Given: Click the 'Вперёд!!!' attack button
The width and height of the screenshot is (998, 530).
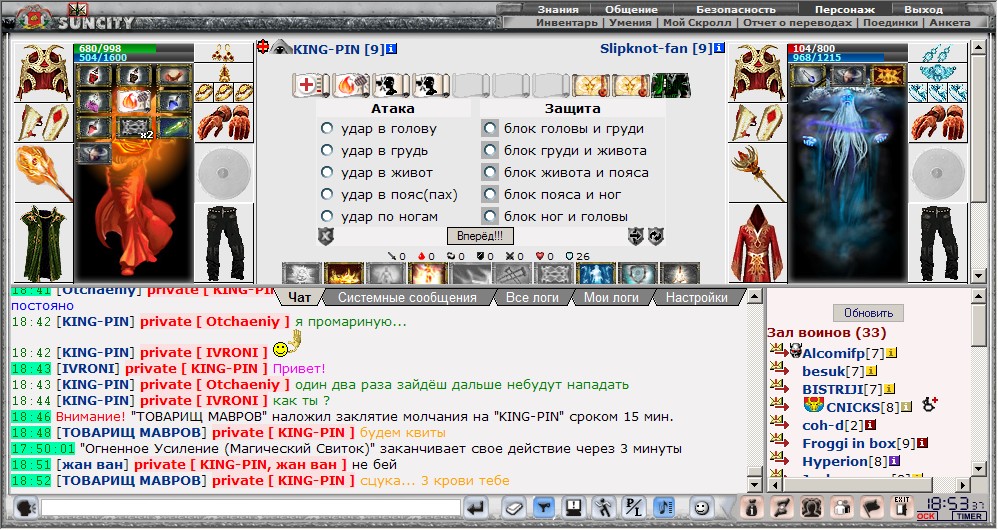Looking at the screenshot, I should tap(480, 236).
